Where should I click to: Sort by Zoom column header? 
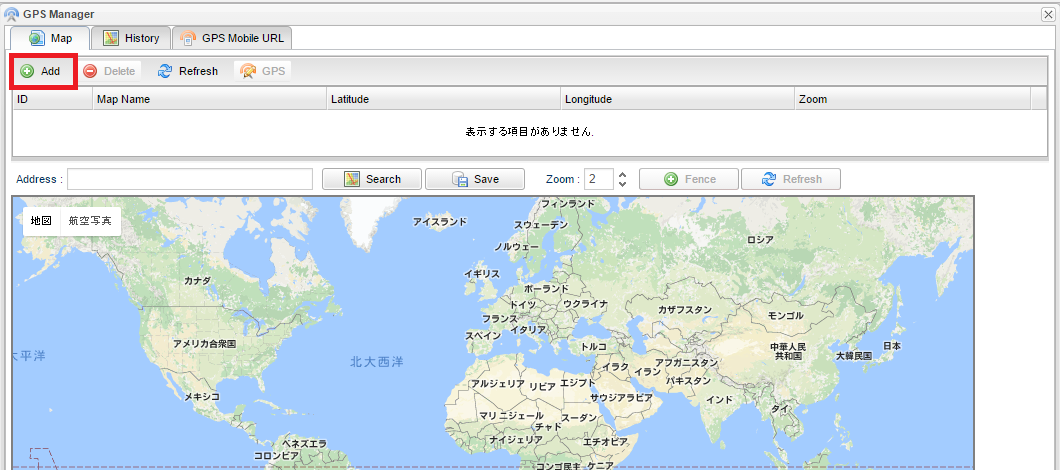913,99
